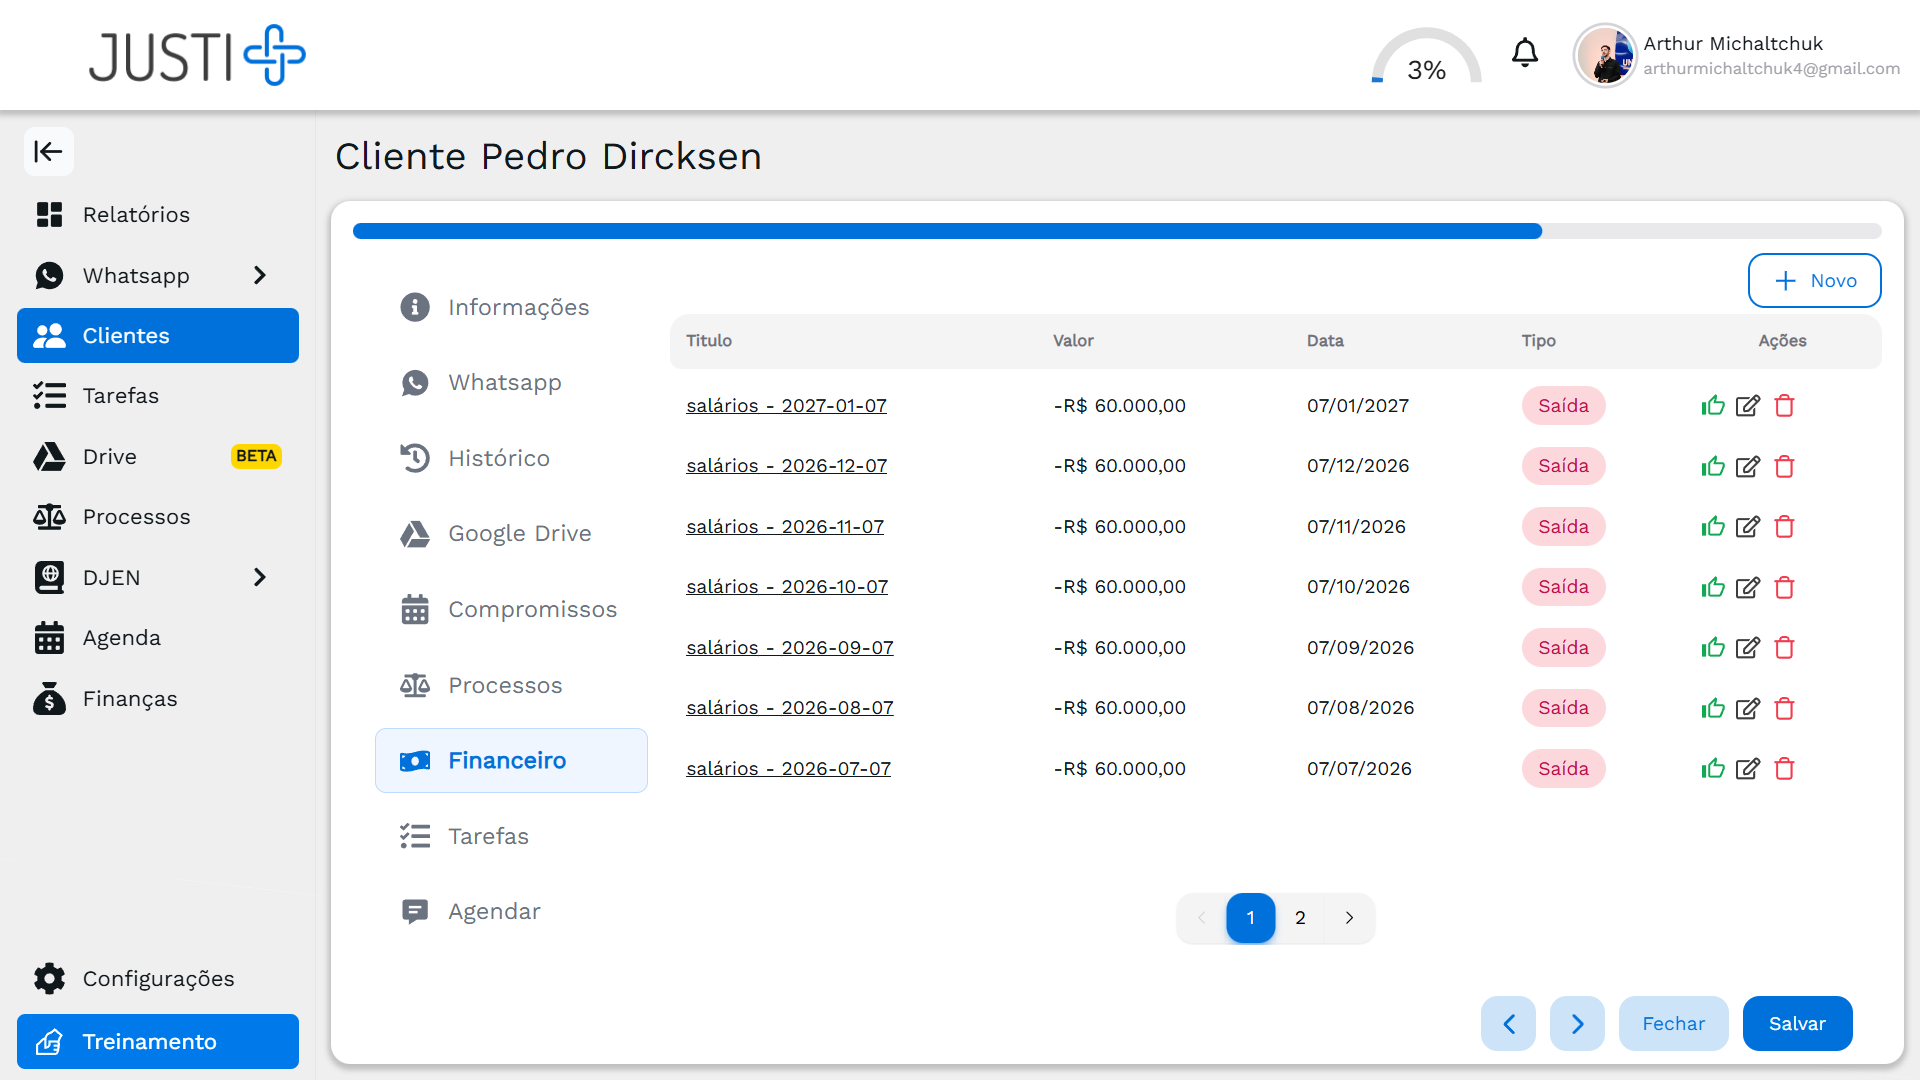Open the salários - 2026-10-07 link
The width and height of the screenshot is (1920, 1080).
[787, 587]
